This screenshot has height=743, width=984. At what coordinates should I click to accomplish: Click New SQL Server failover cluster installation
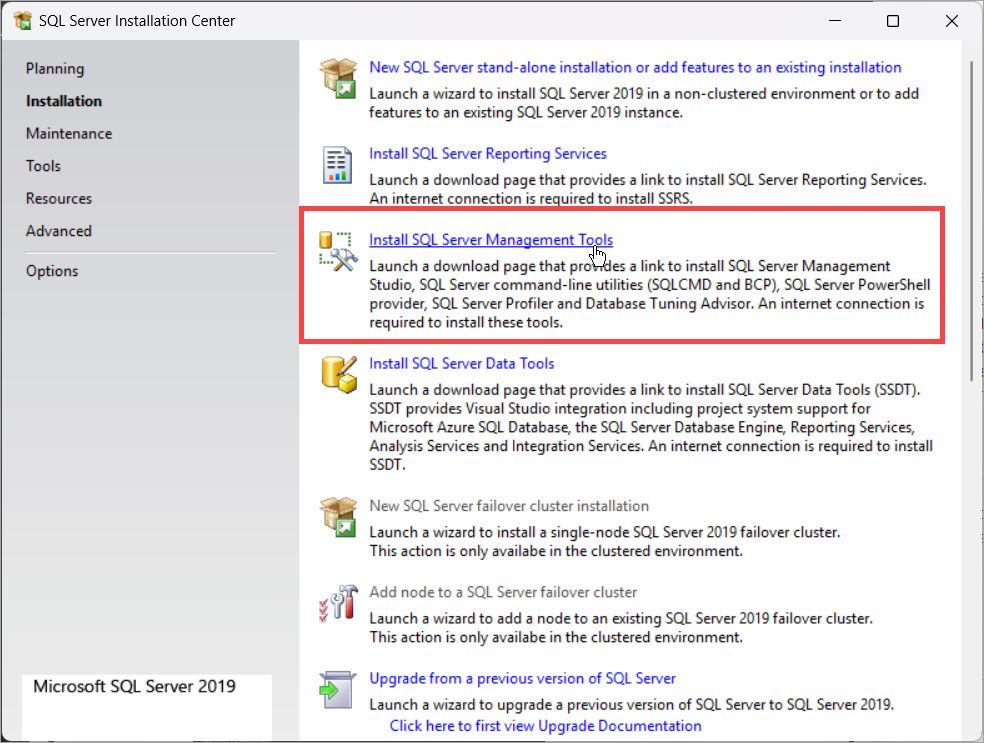pos(509,506)
